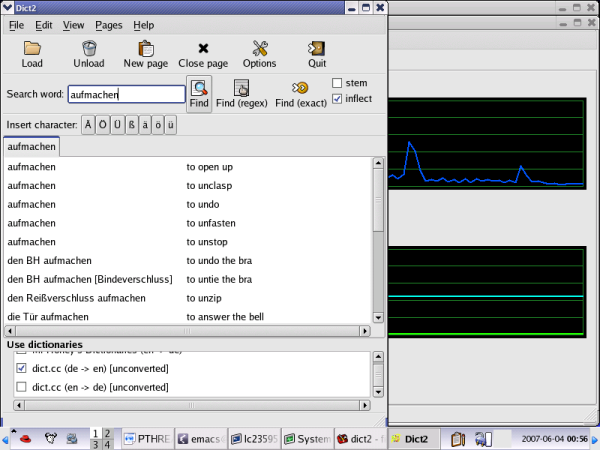Run Find (exact) search
The image size is (600, 450).
pos(301,94)
